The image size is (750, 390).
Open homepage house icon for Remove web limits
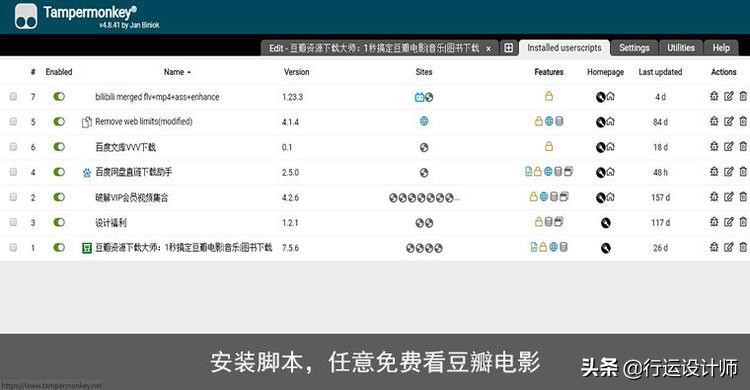(x=610, y=122)
